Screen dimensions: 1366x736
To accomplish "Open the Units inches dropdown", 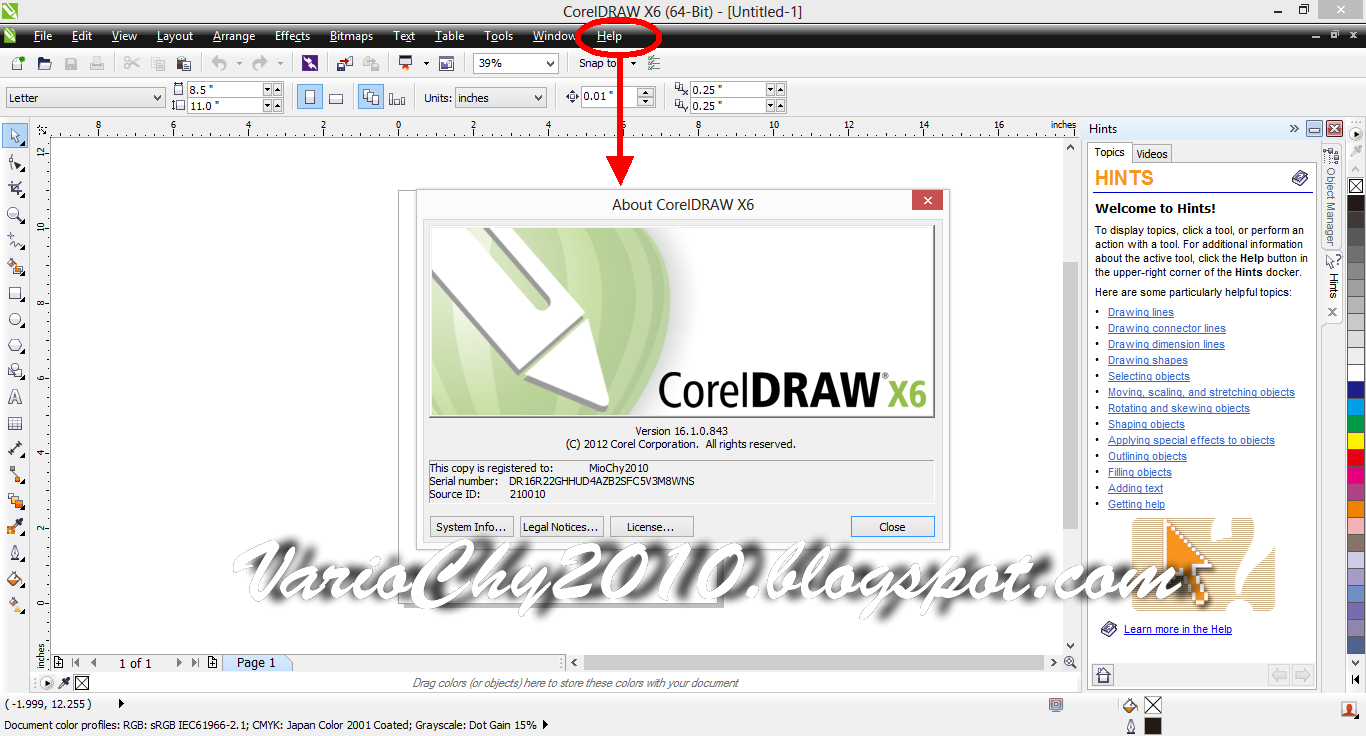I will pos(539,97).
